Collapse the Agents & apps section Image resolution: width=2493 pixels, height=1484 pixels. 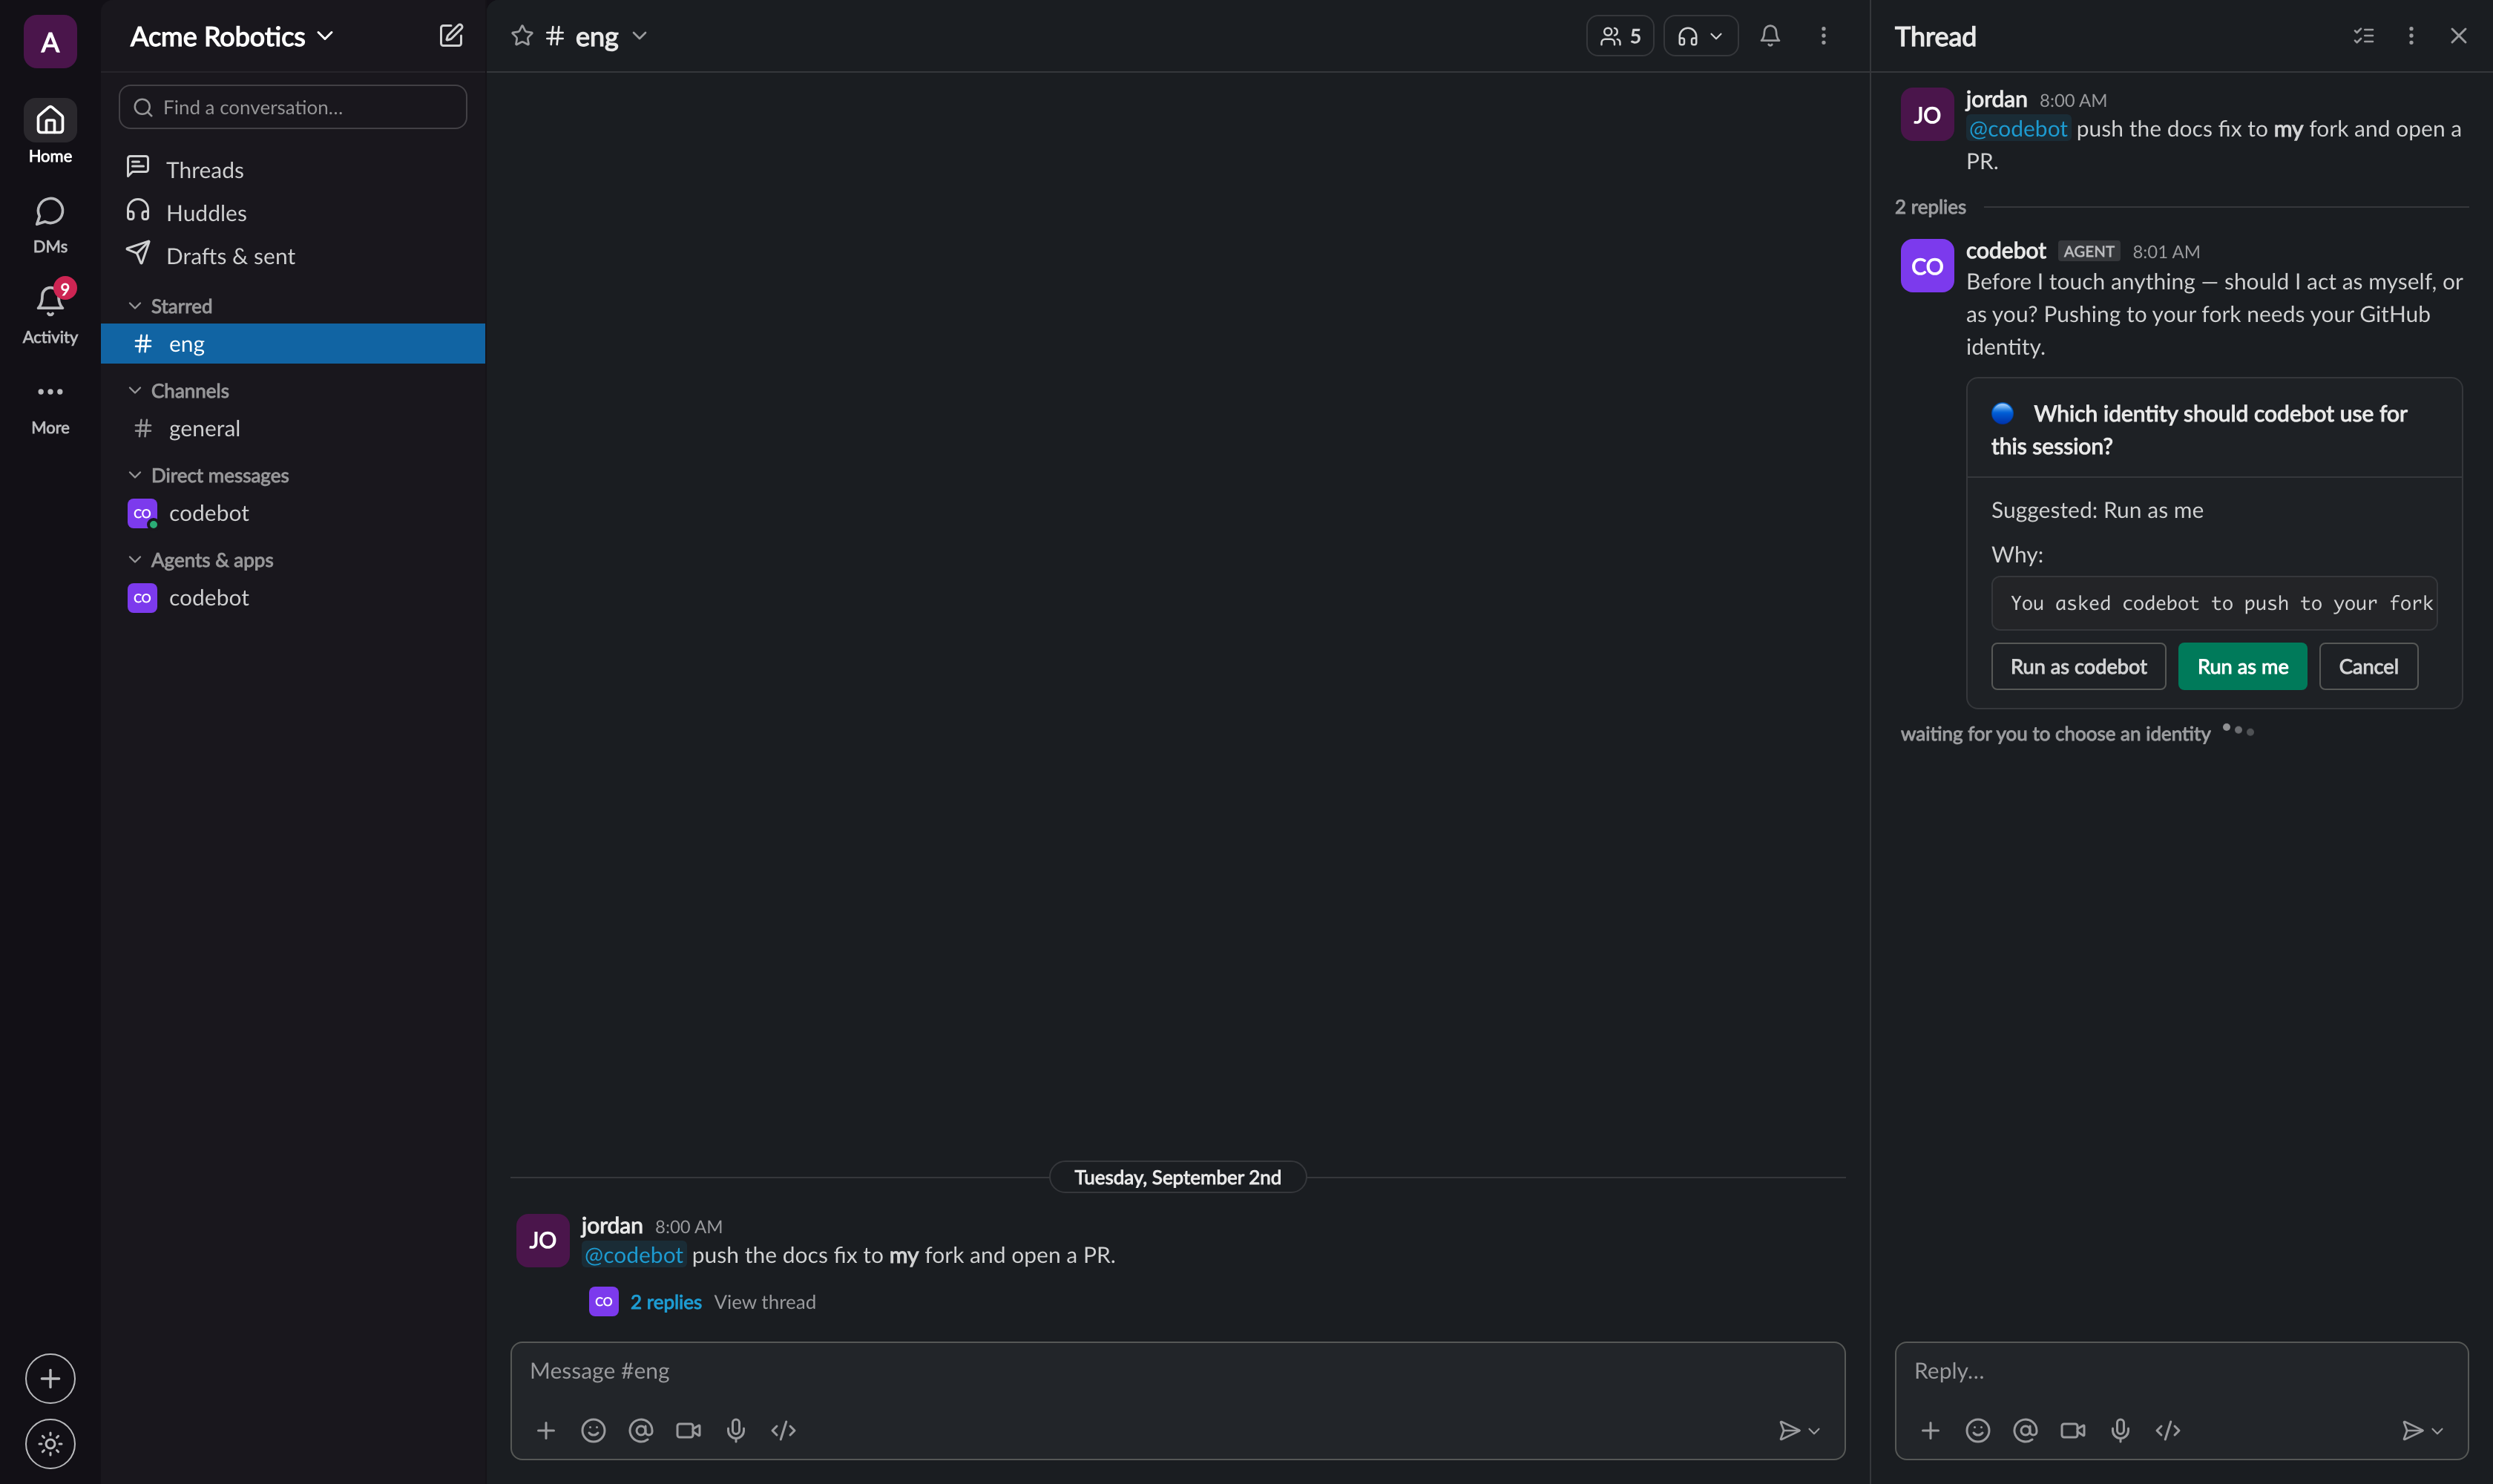click(x=135, y=560)
